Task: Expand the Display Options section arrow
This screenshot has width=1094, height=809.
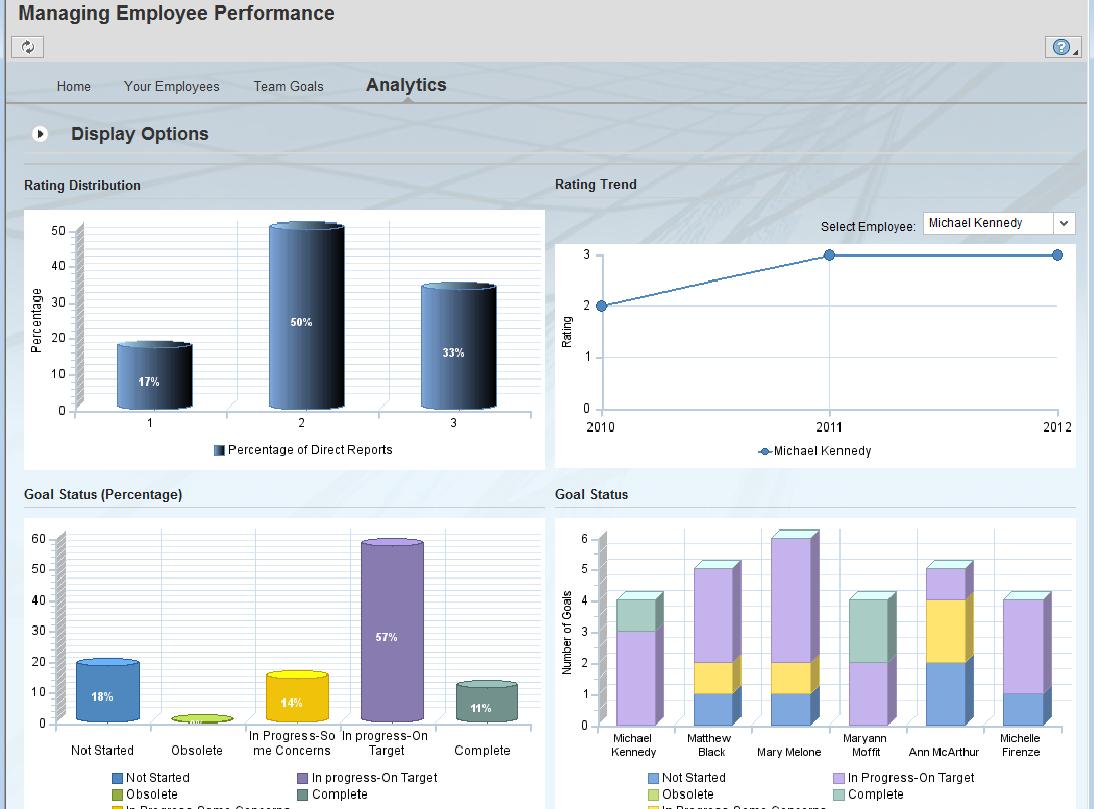Action: pos(40,134)
